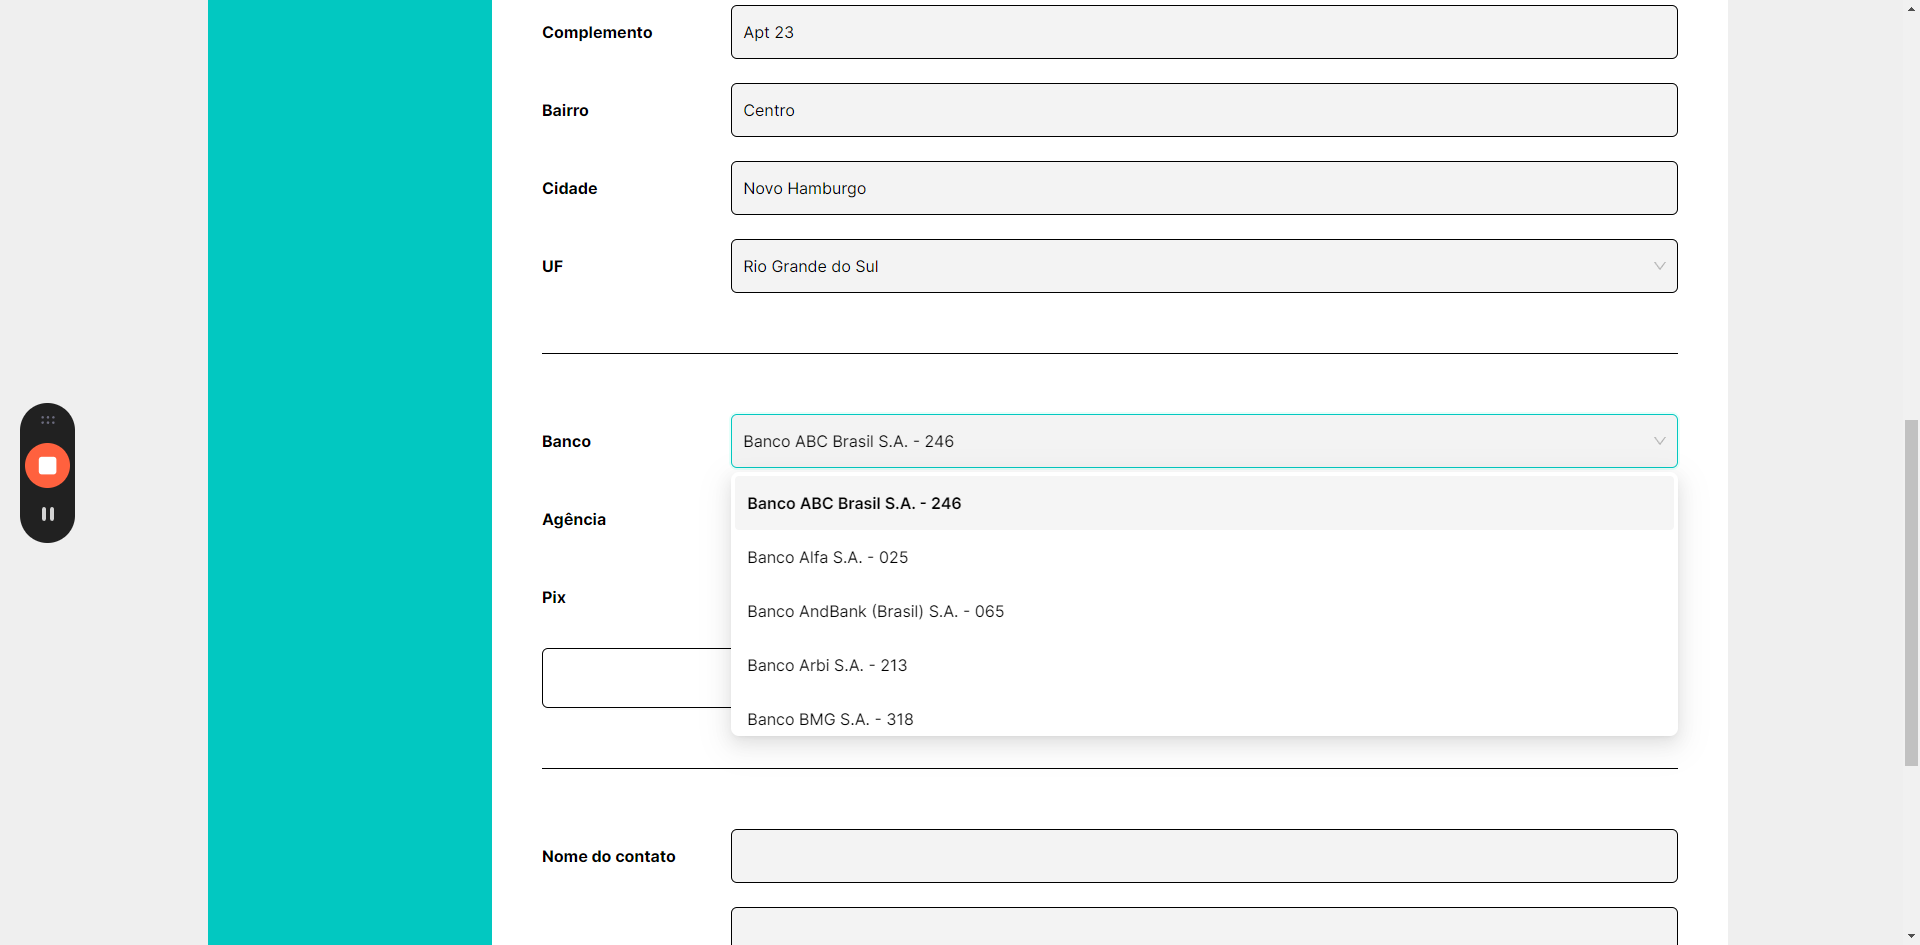
Task: Edit the Bairro field with Centro
Action: click(x=1204, y=110)
